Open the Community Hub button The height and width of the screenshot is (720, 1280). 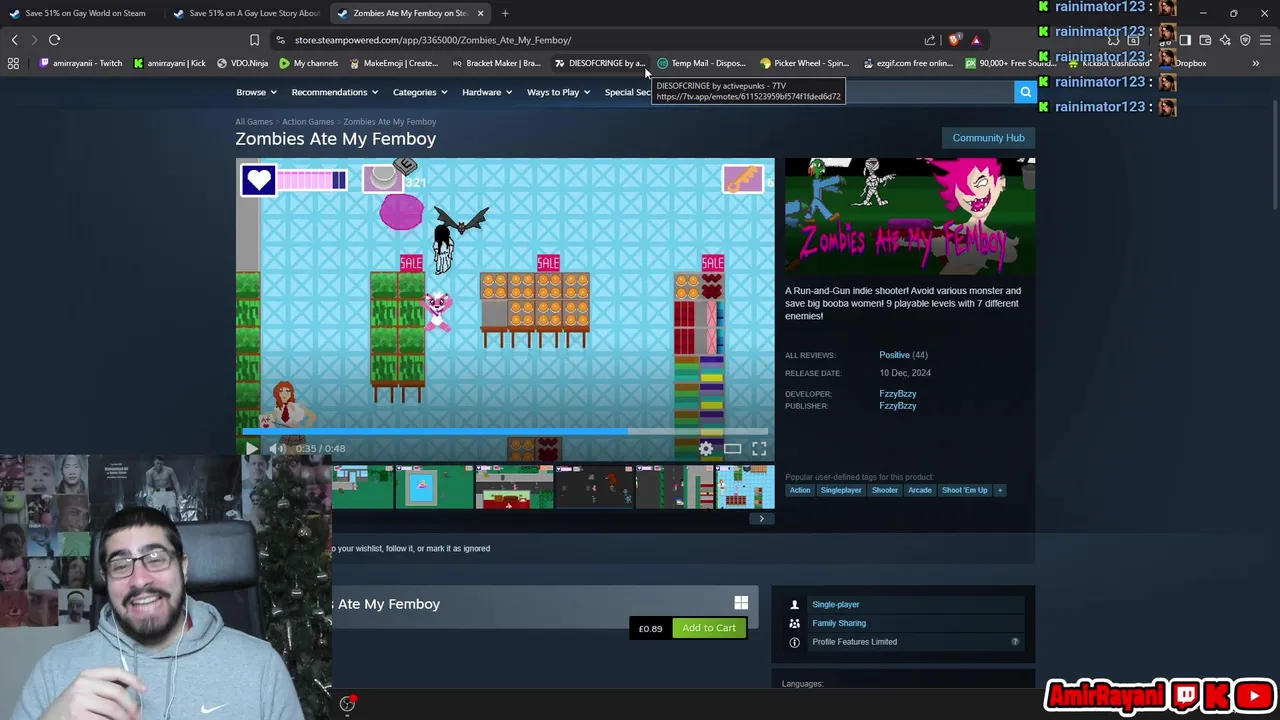pyautogui.click(x=988, y=138)
